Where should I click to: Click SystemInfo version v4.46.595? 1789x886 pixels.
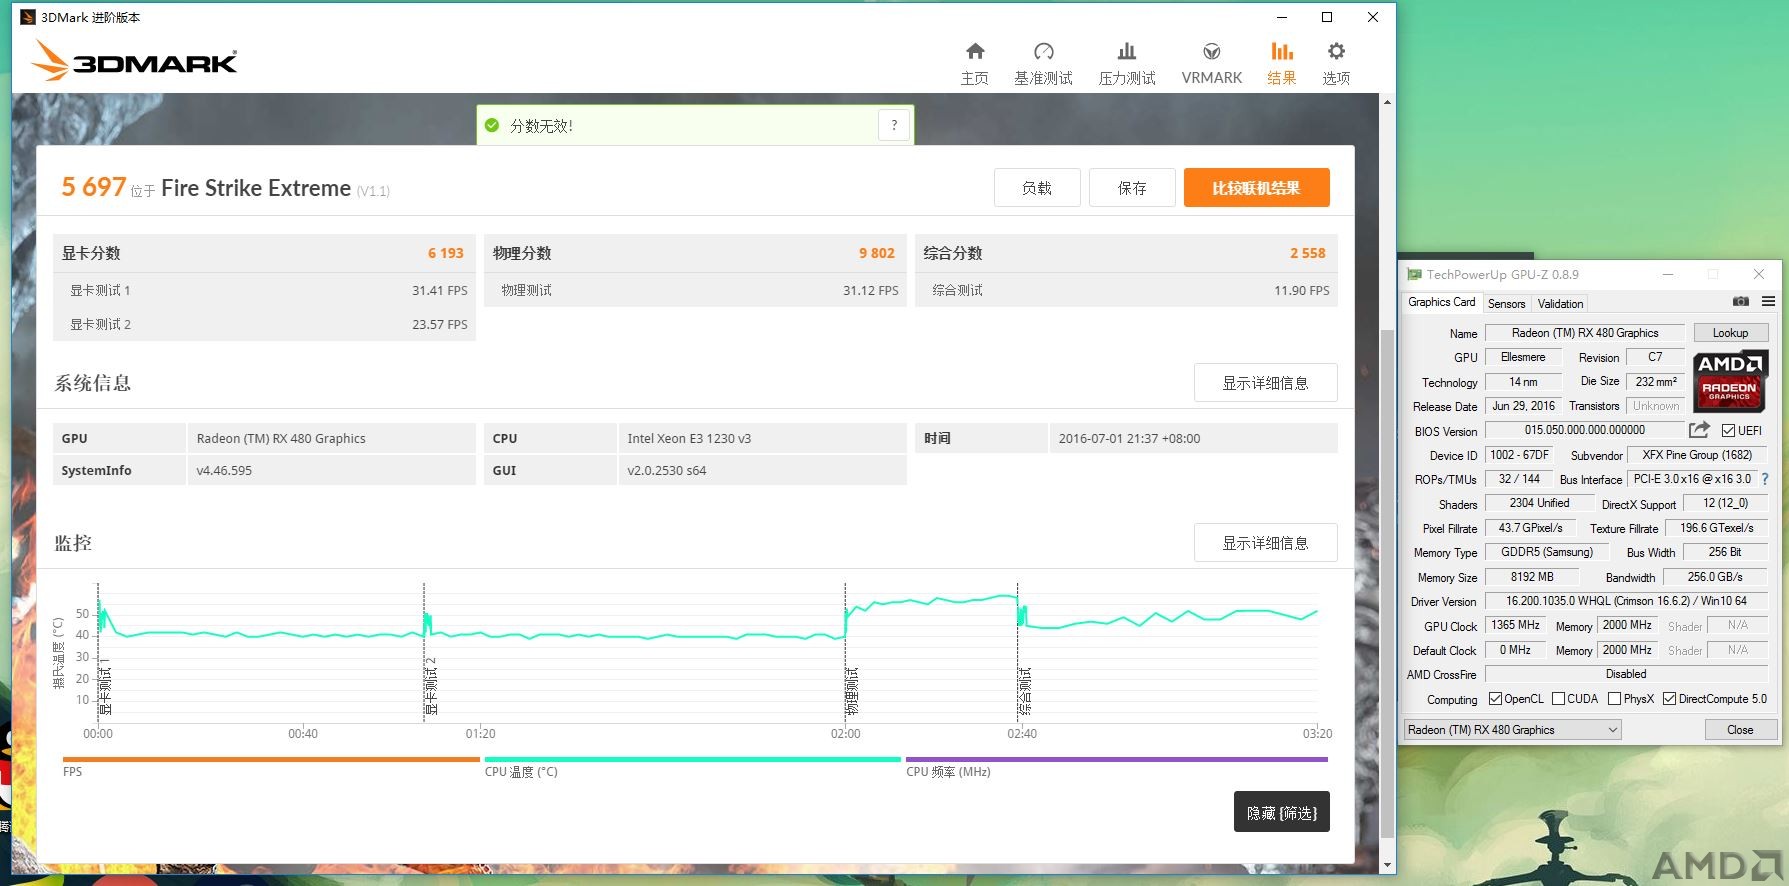point(224,470)
